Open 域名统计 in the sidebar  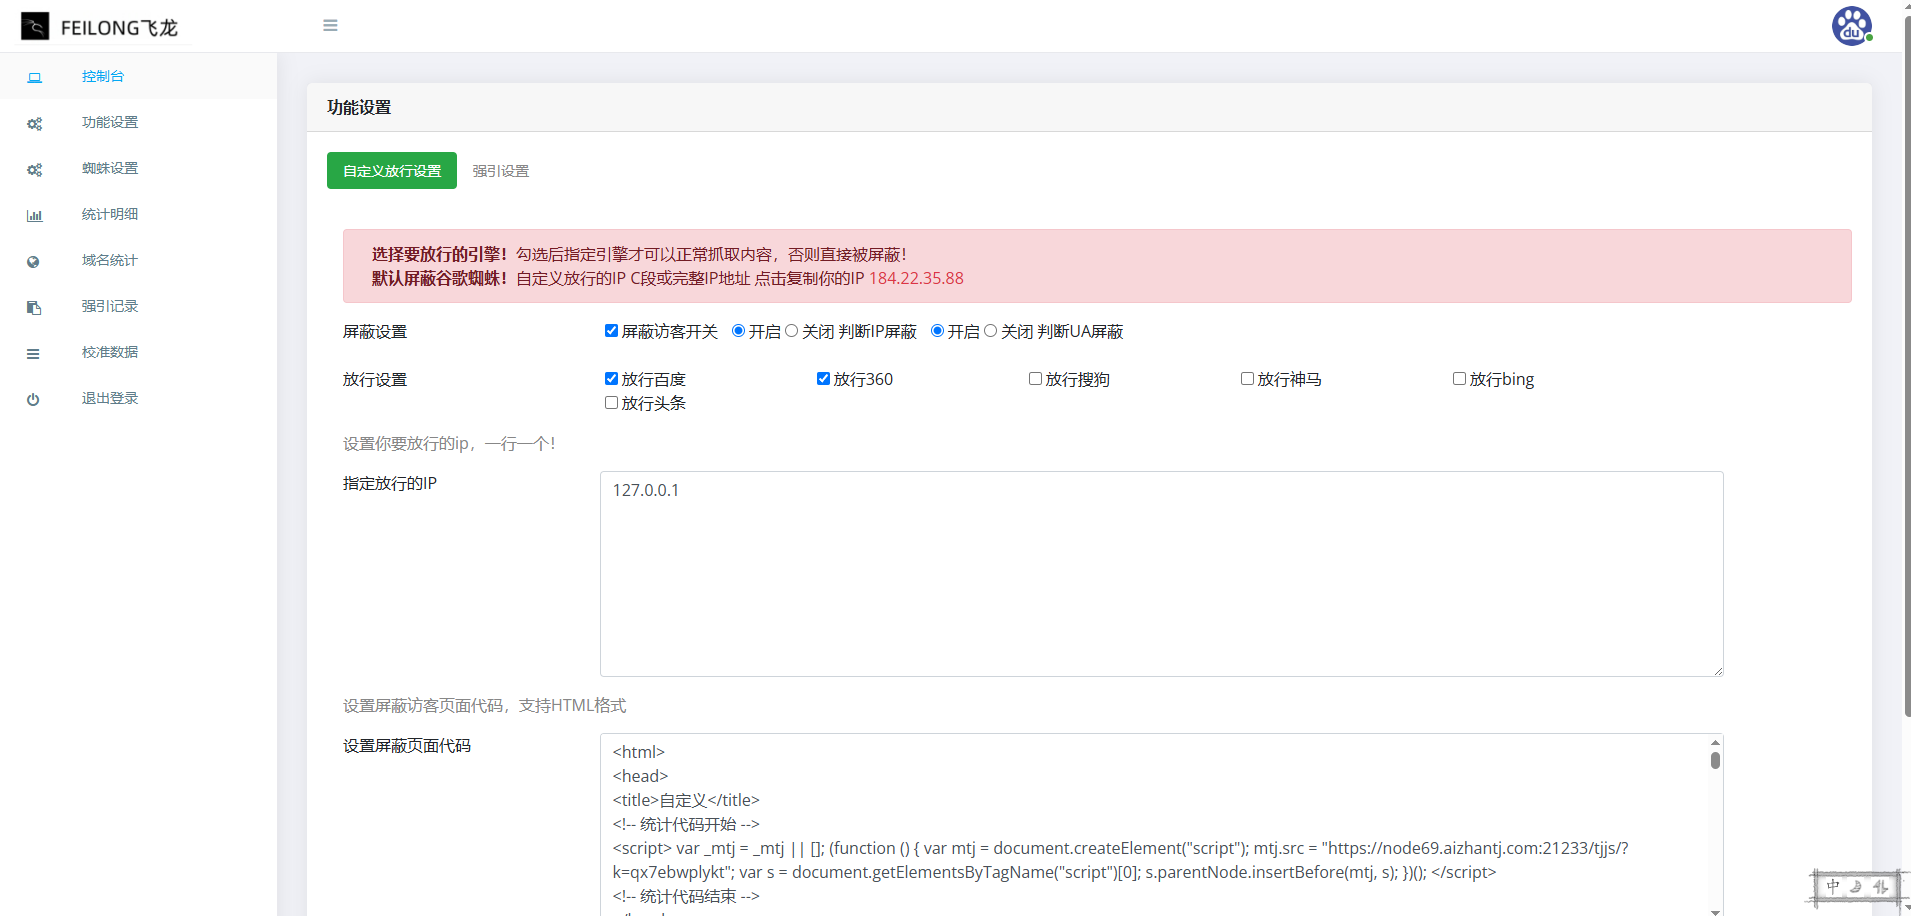pos(110,260)
